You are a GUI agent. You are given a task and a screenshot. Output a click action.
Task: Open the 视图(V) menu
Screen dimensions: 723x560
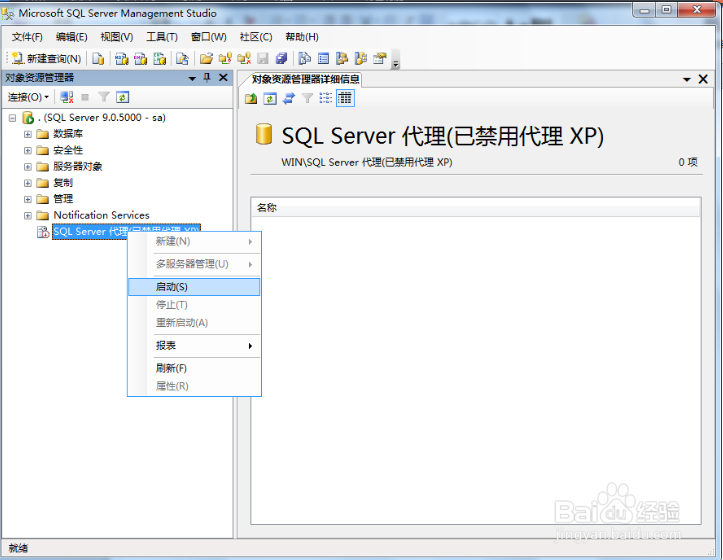click(x=117, y=37)
